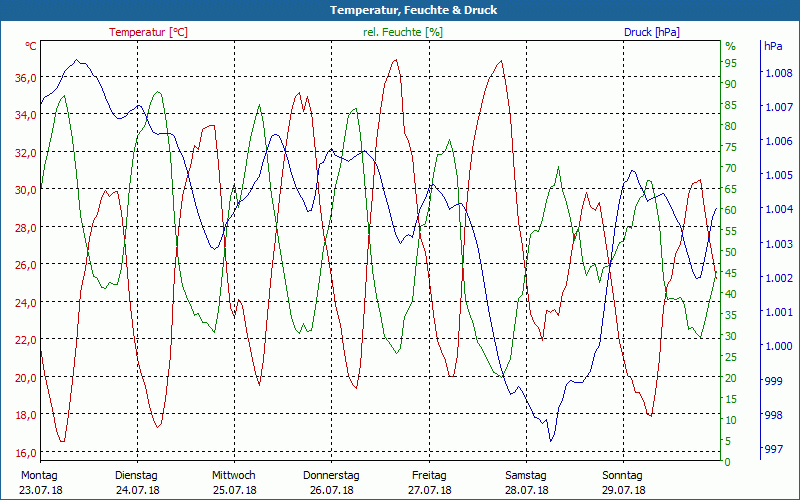Select the Mittwoch day label
800x500 pixels.
coord(234,475)
